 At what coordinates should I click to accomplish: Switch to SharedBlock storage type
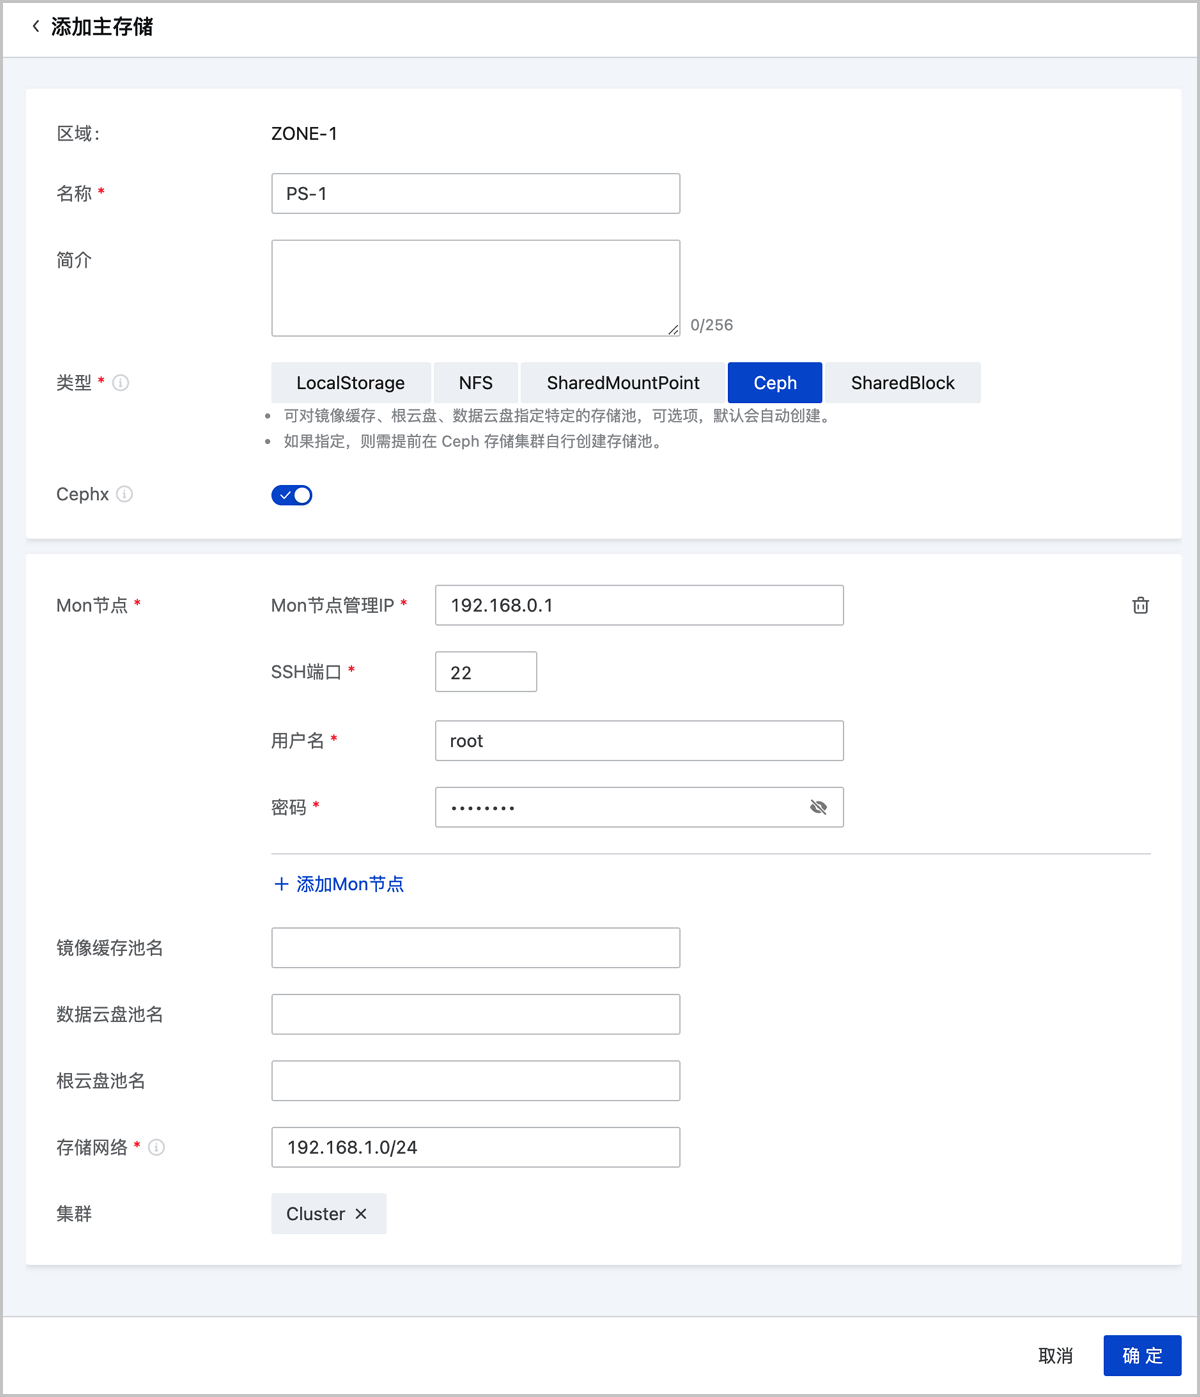pos(902,383)
